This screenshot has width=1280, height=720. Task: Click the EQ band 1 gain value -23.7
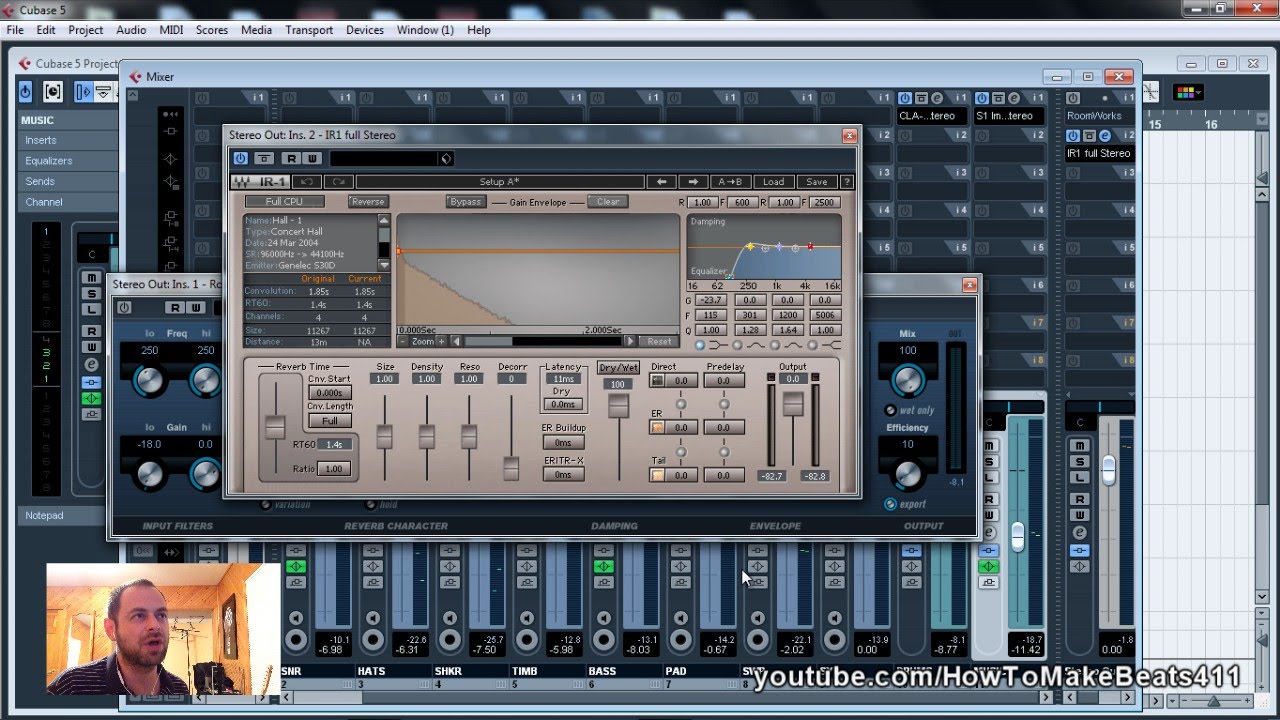tap(711, 300)
